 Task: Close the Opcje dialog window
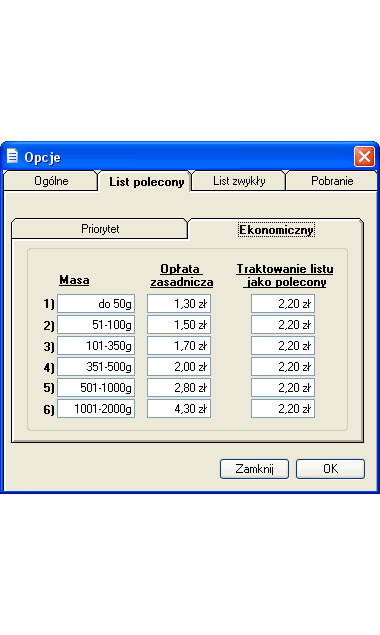click(x=364, y=156)
